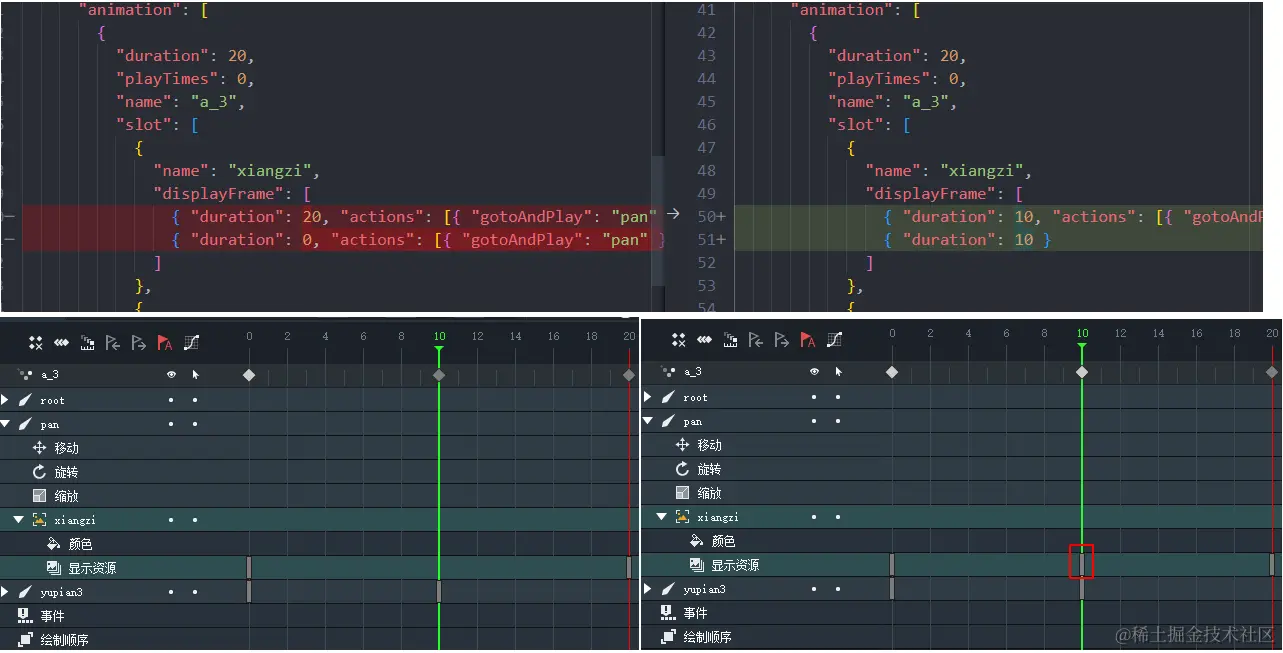Click line number 50+ in right diff gutter
The width and height of the screenshot is (1283, 653).
711,216
